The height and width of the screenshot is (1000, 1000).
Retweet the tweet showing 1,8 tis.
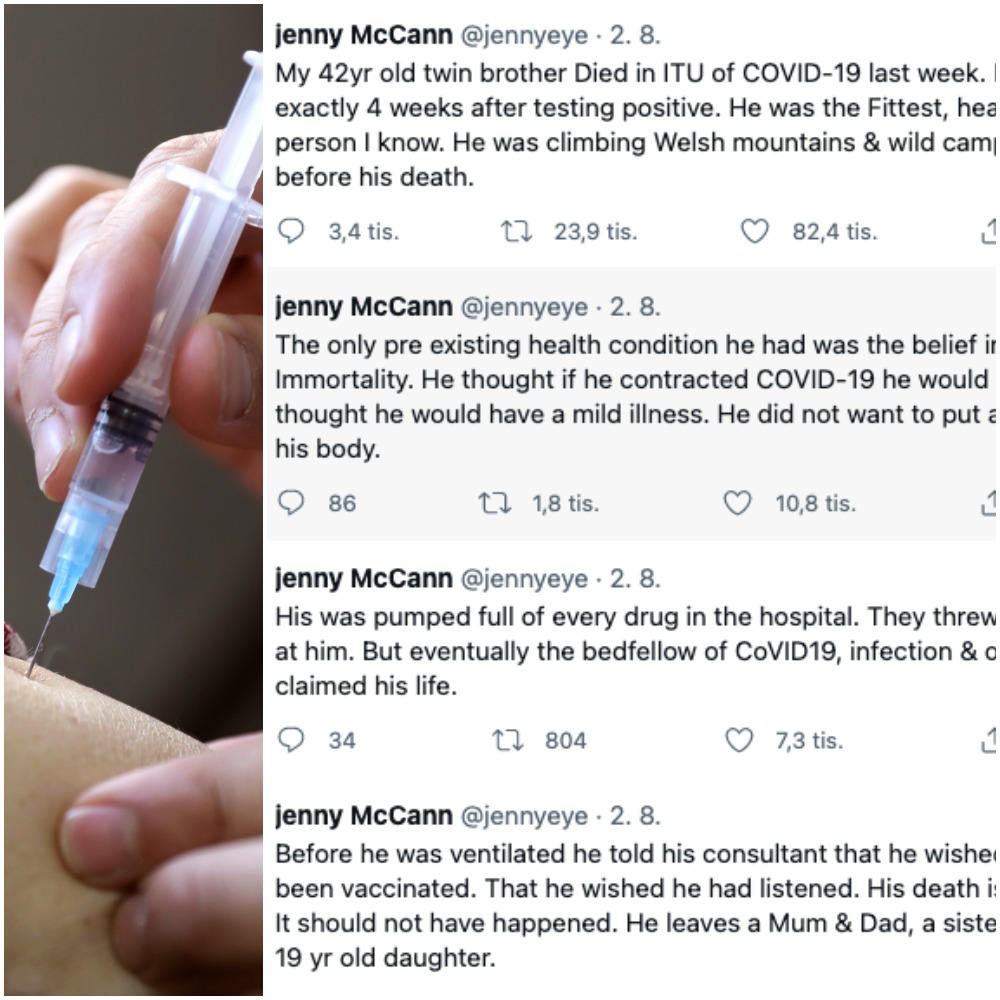click(494, 503)
